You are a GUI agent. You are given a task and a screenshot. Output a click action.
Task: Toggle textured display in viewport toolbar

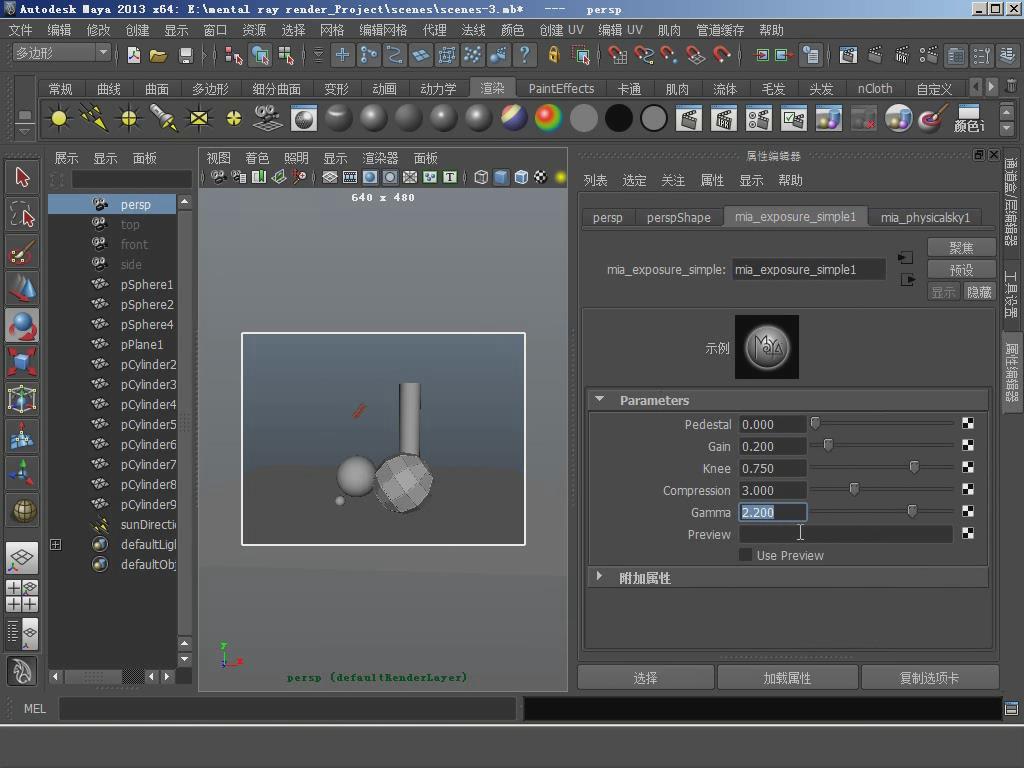click(540, 177)
